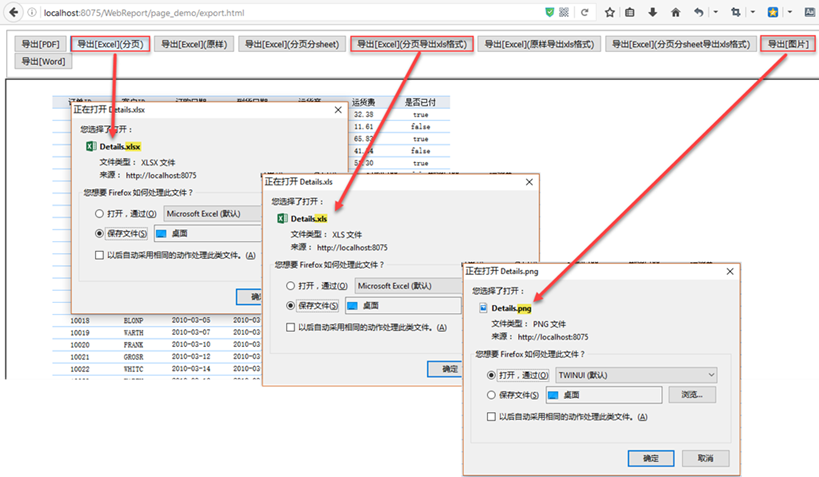The height and width of the screenshot is (477, 819).
Task: Close the Details.xlsx download dialog
Action: click(x=338, y=110)
